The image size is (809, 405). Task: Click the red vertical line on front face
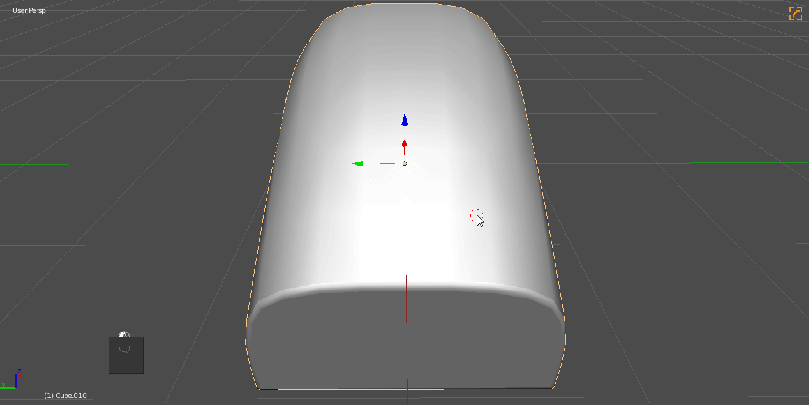point(406,300)
